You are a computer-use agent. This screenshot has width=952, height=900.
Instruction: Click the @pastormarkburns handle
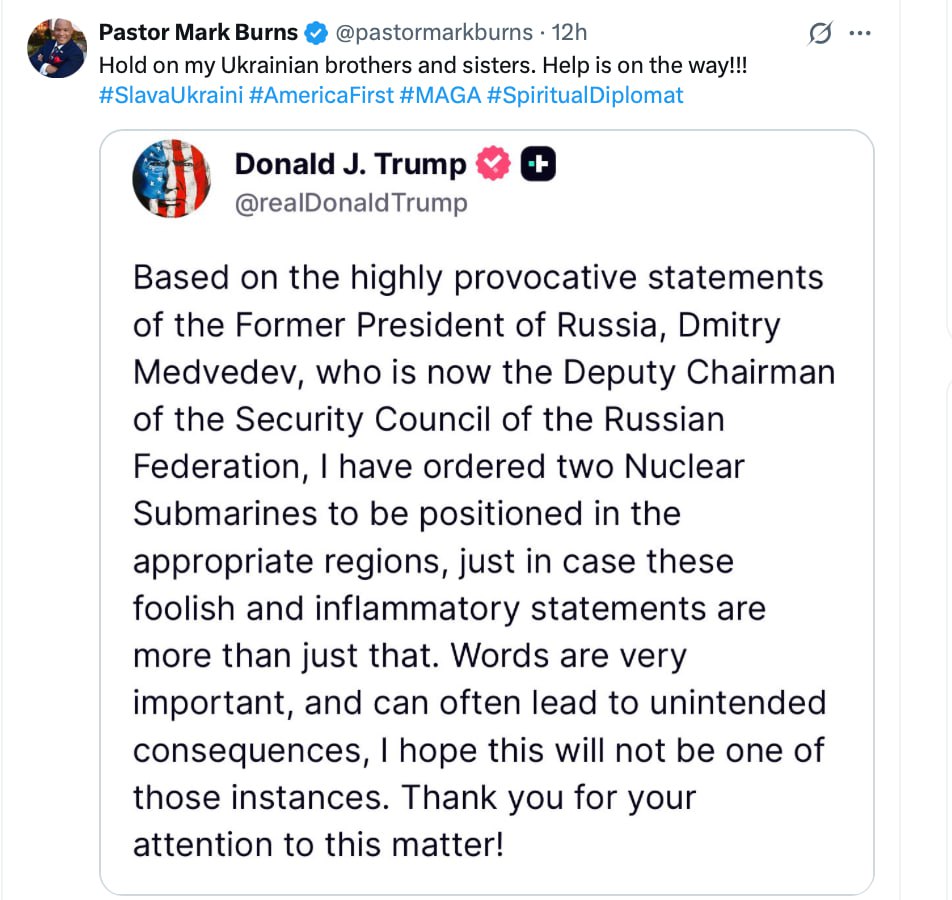coord(433,33)
